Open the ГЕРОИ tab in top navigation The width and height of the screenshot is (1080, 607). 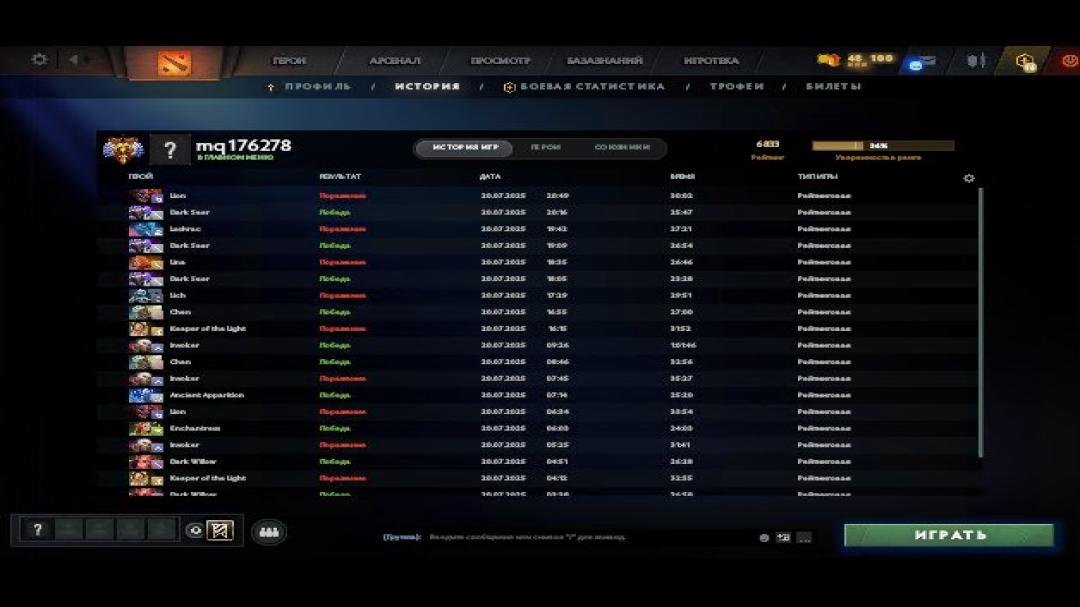[x=289, y=61]
